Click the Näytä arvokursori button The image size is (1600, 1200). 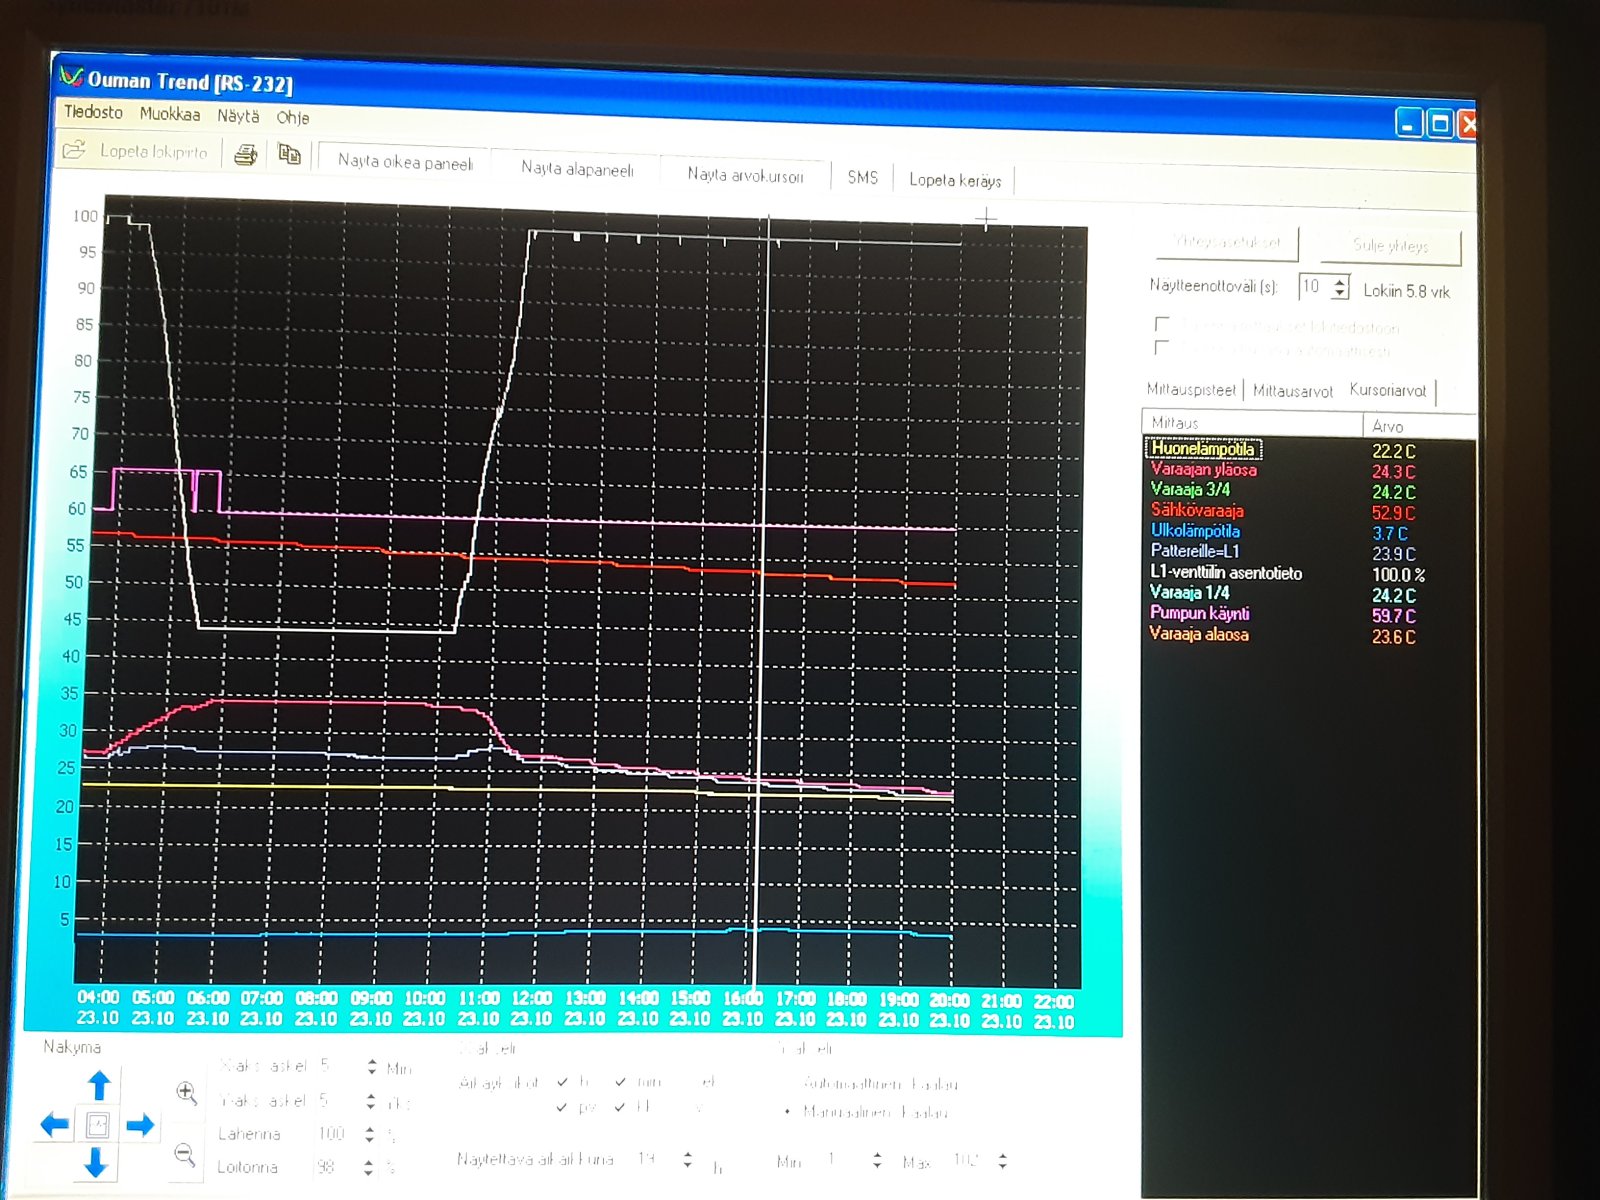point(745,175)
